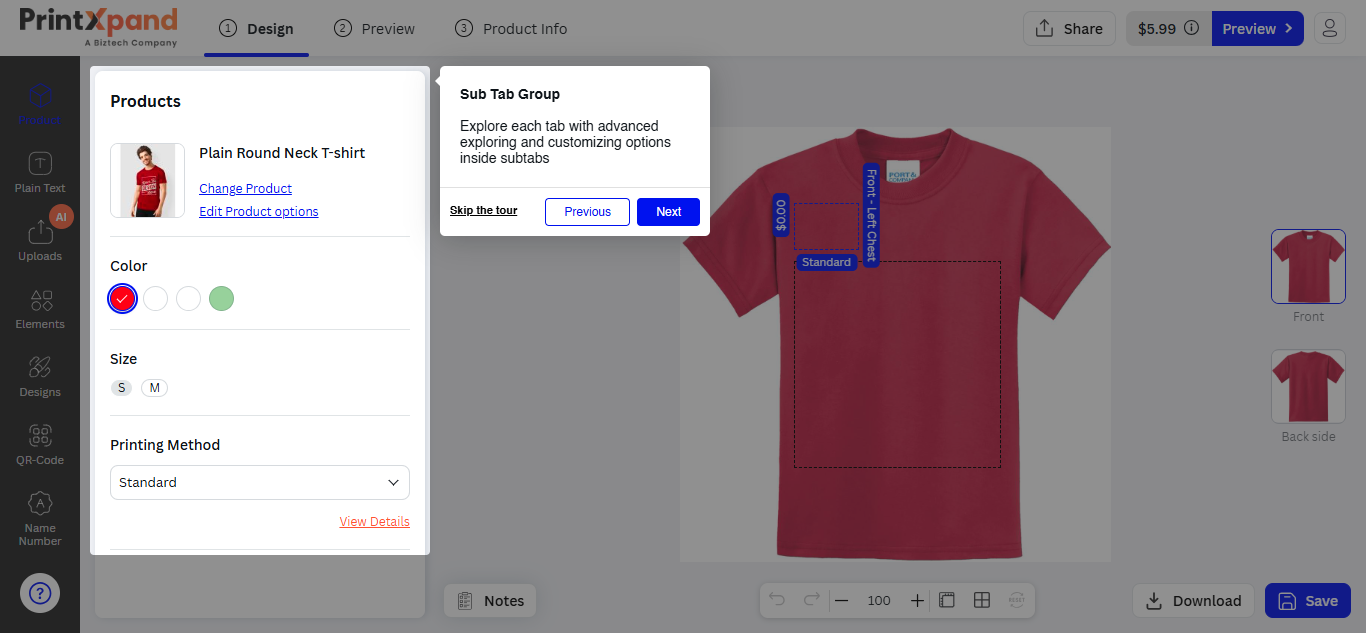The width and height of the screenshot is (1366, 633).
Task: Select the Plain Text tool
Action: pyautogui.click(x=40, y=172)
